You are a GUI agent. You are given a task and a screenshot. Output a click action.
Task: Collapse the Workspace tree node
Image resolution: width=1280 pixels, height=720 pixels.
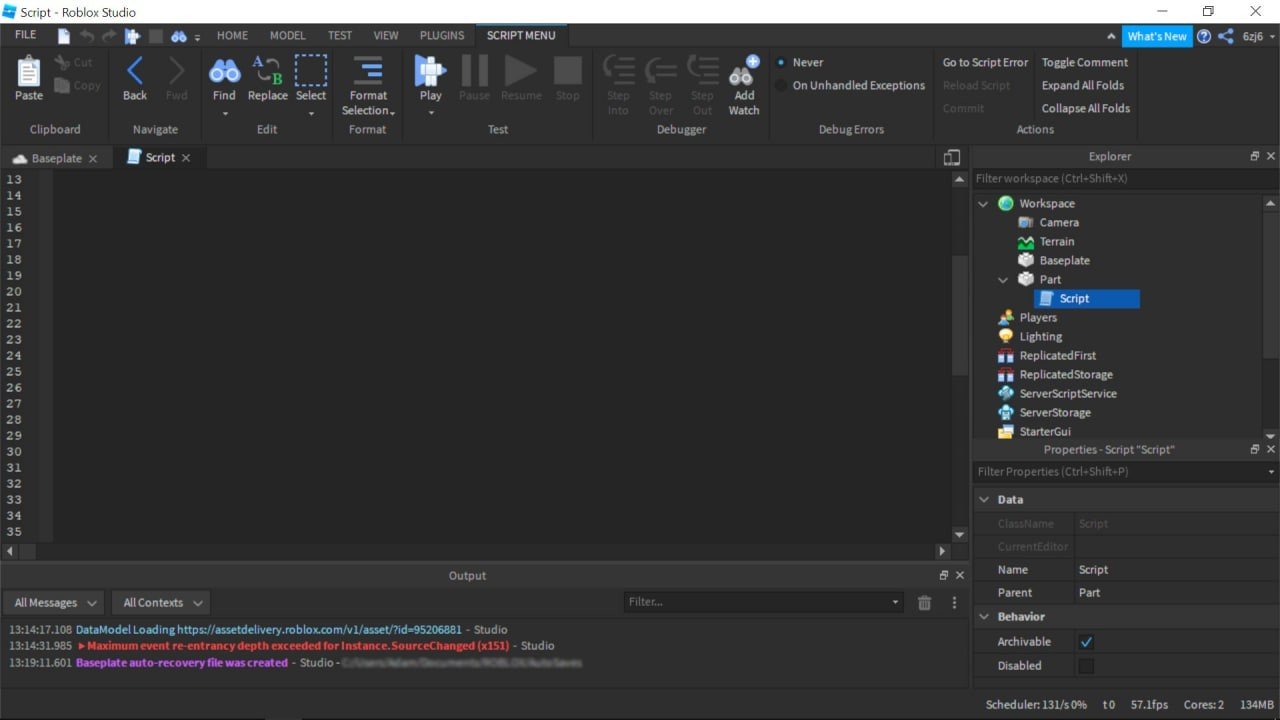983,204
